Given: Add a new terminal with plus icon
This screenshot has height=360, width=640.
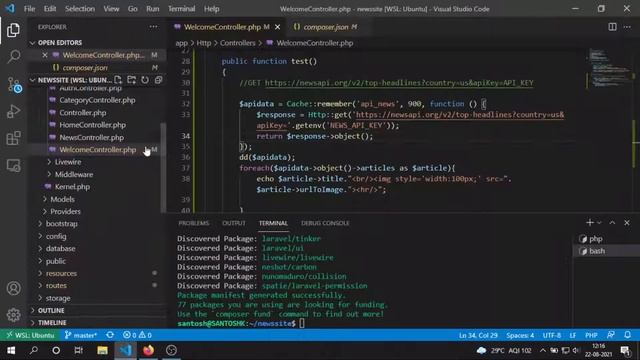Looking at the screenshot, I should coord(589,223).
